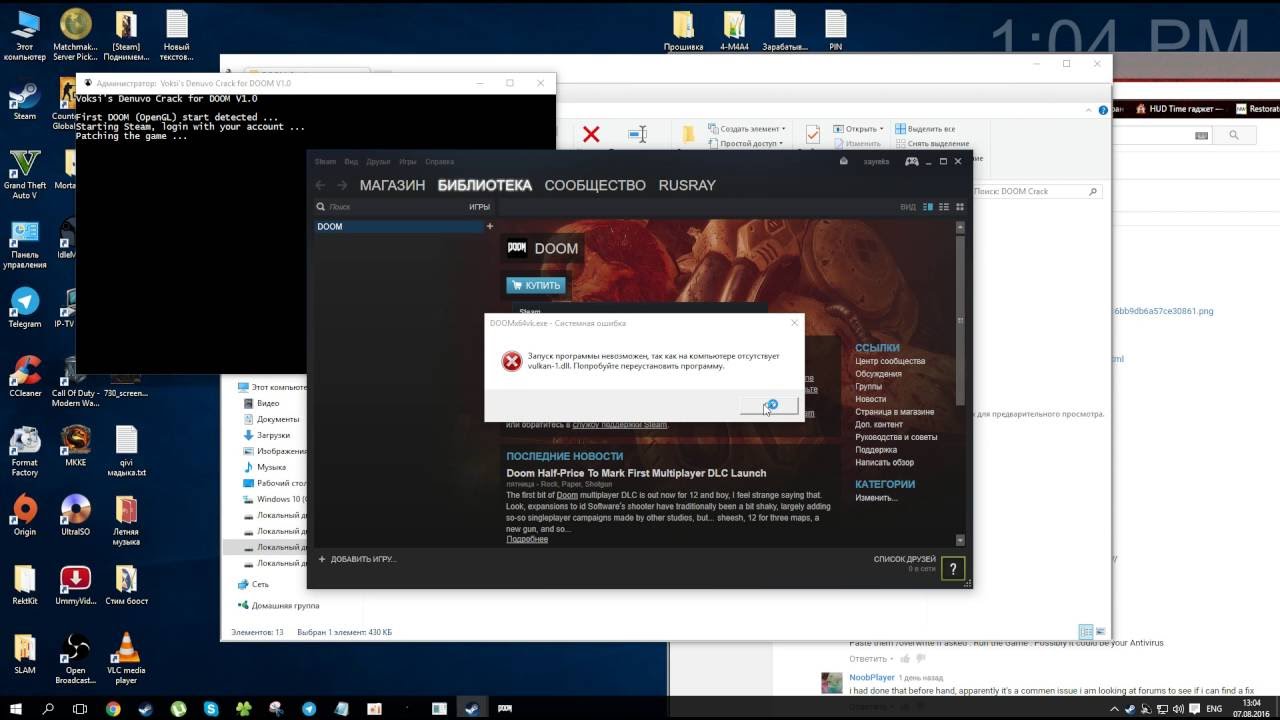1280x720 pixels.
Task: Open the sayreks account dropdown in Steam
Action: 877,161
